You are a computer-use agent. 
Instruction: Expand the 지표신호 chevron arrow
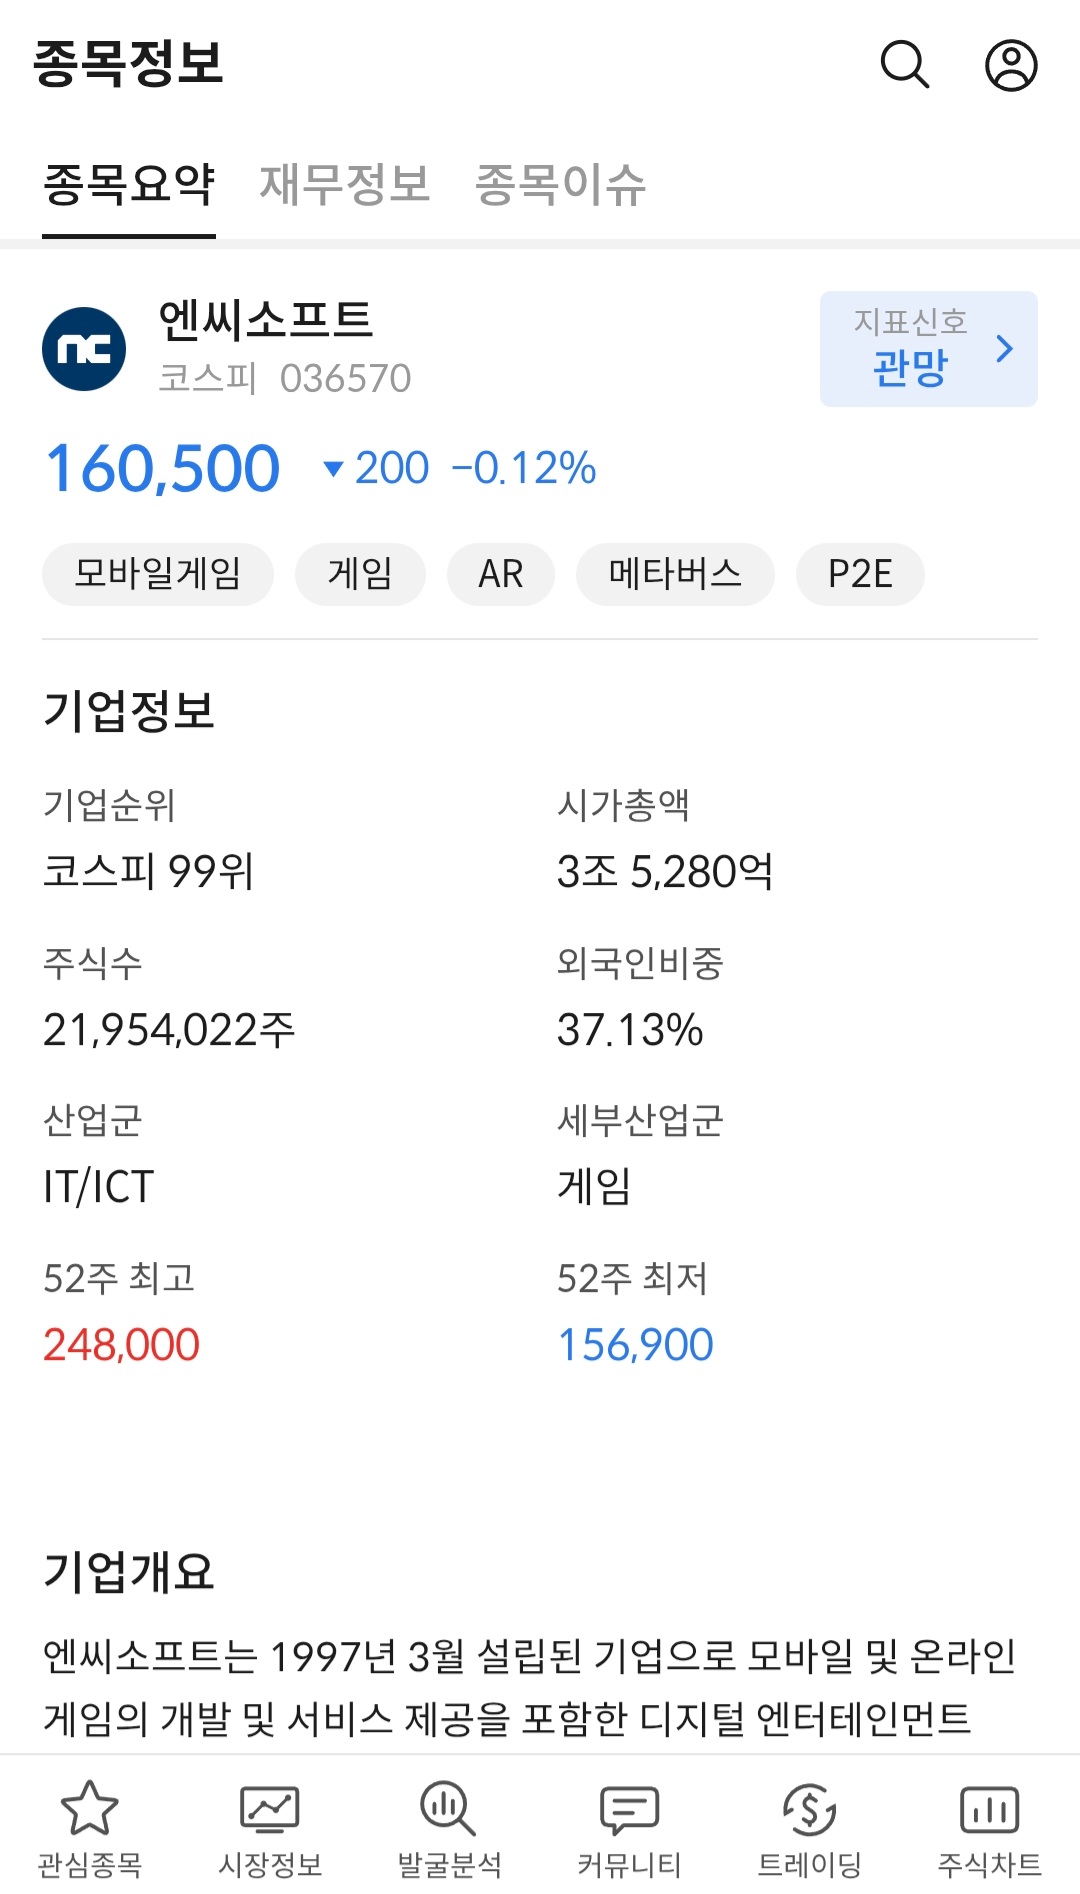click(x=1005, y=349)
